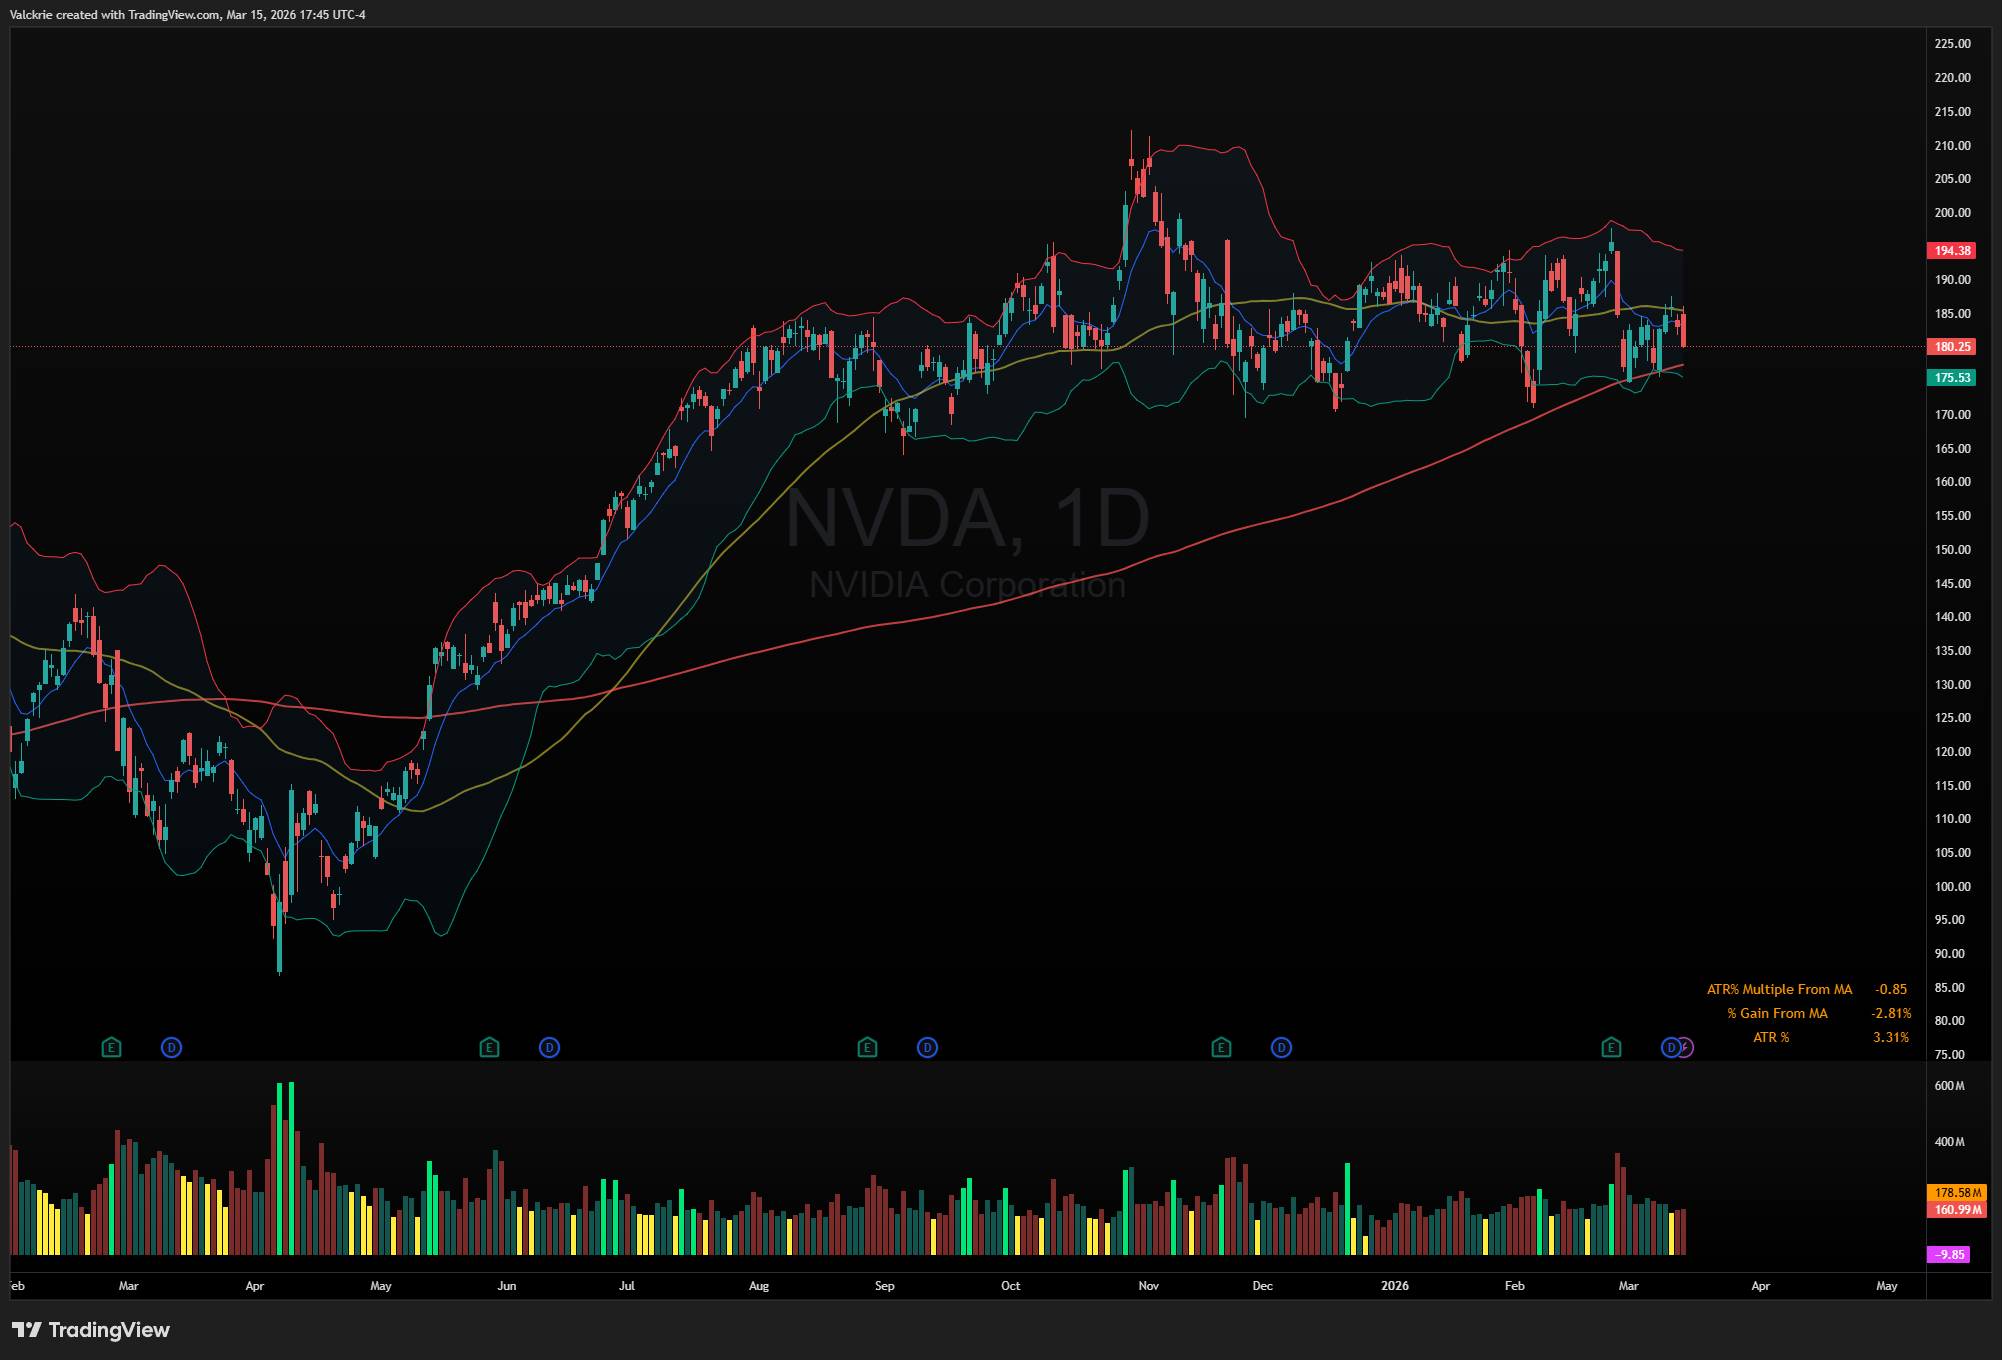The width and height of the screenshot is (2002, 1360).
Task: Click the magenta -9.85 indicator label
Action: pos(1948,1254)
